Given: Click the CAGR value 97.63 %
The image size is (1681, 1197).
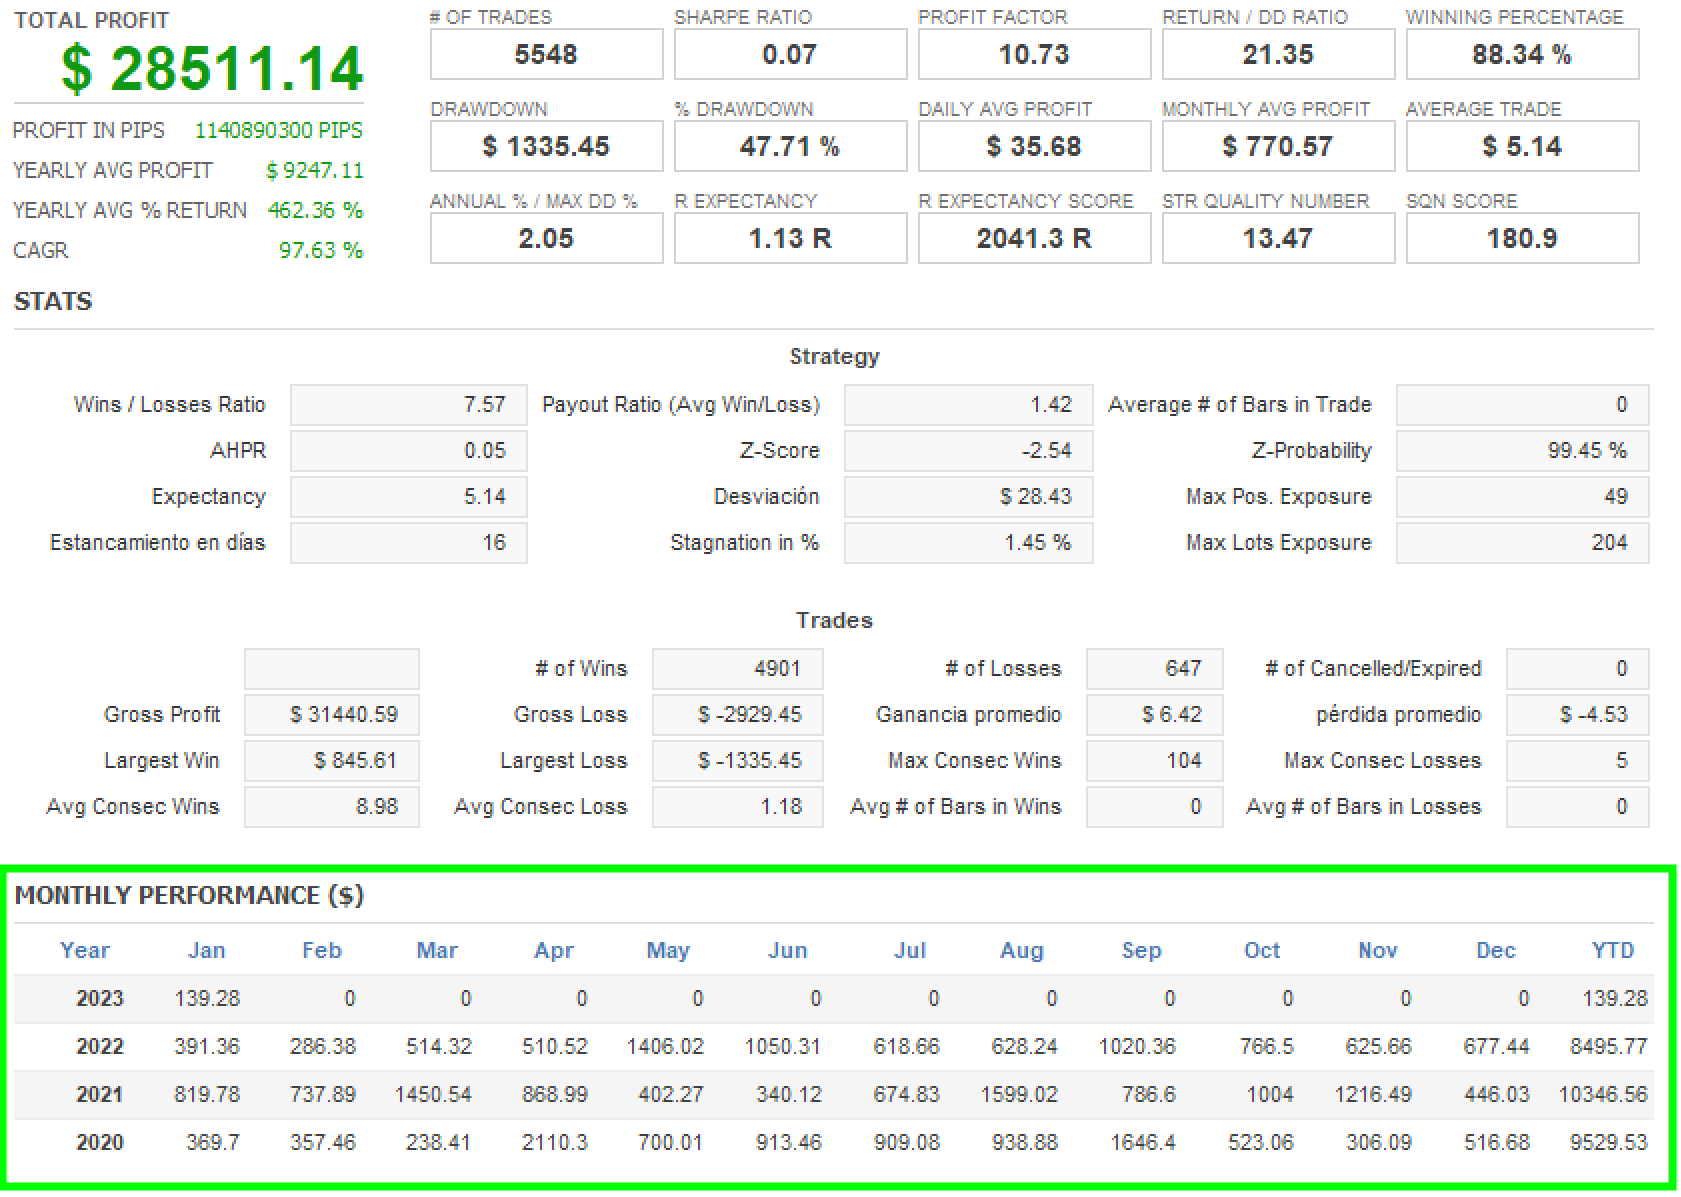Looking at the screenshot, I should tap(320, 250).
